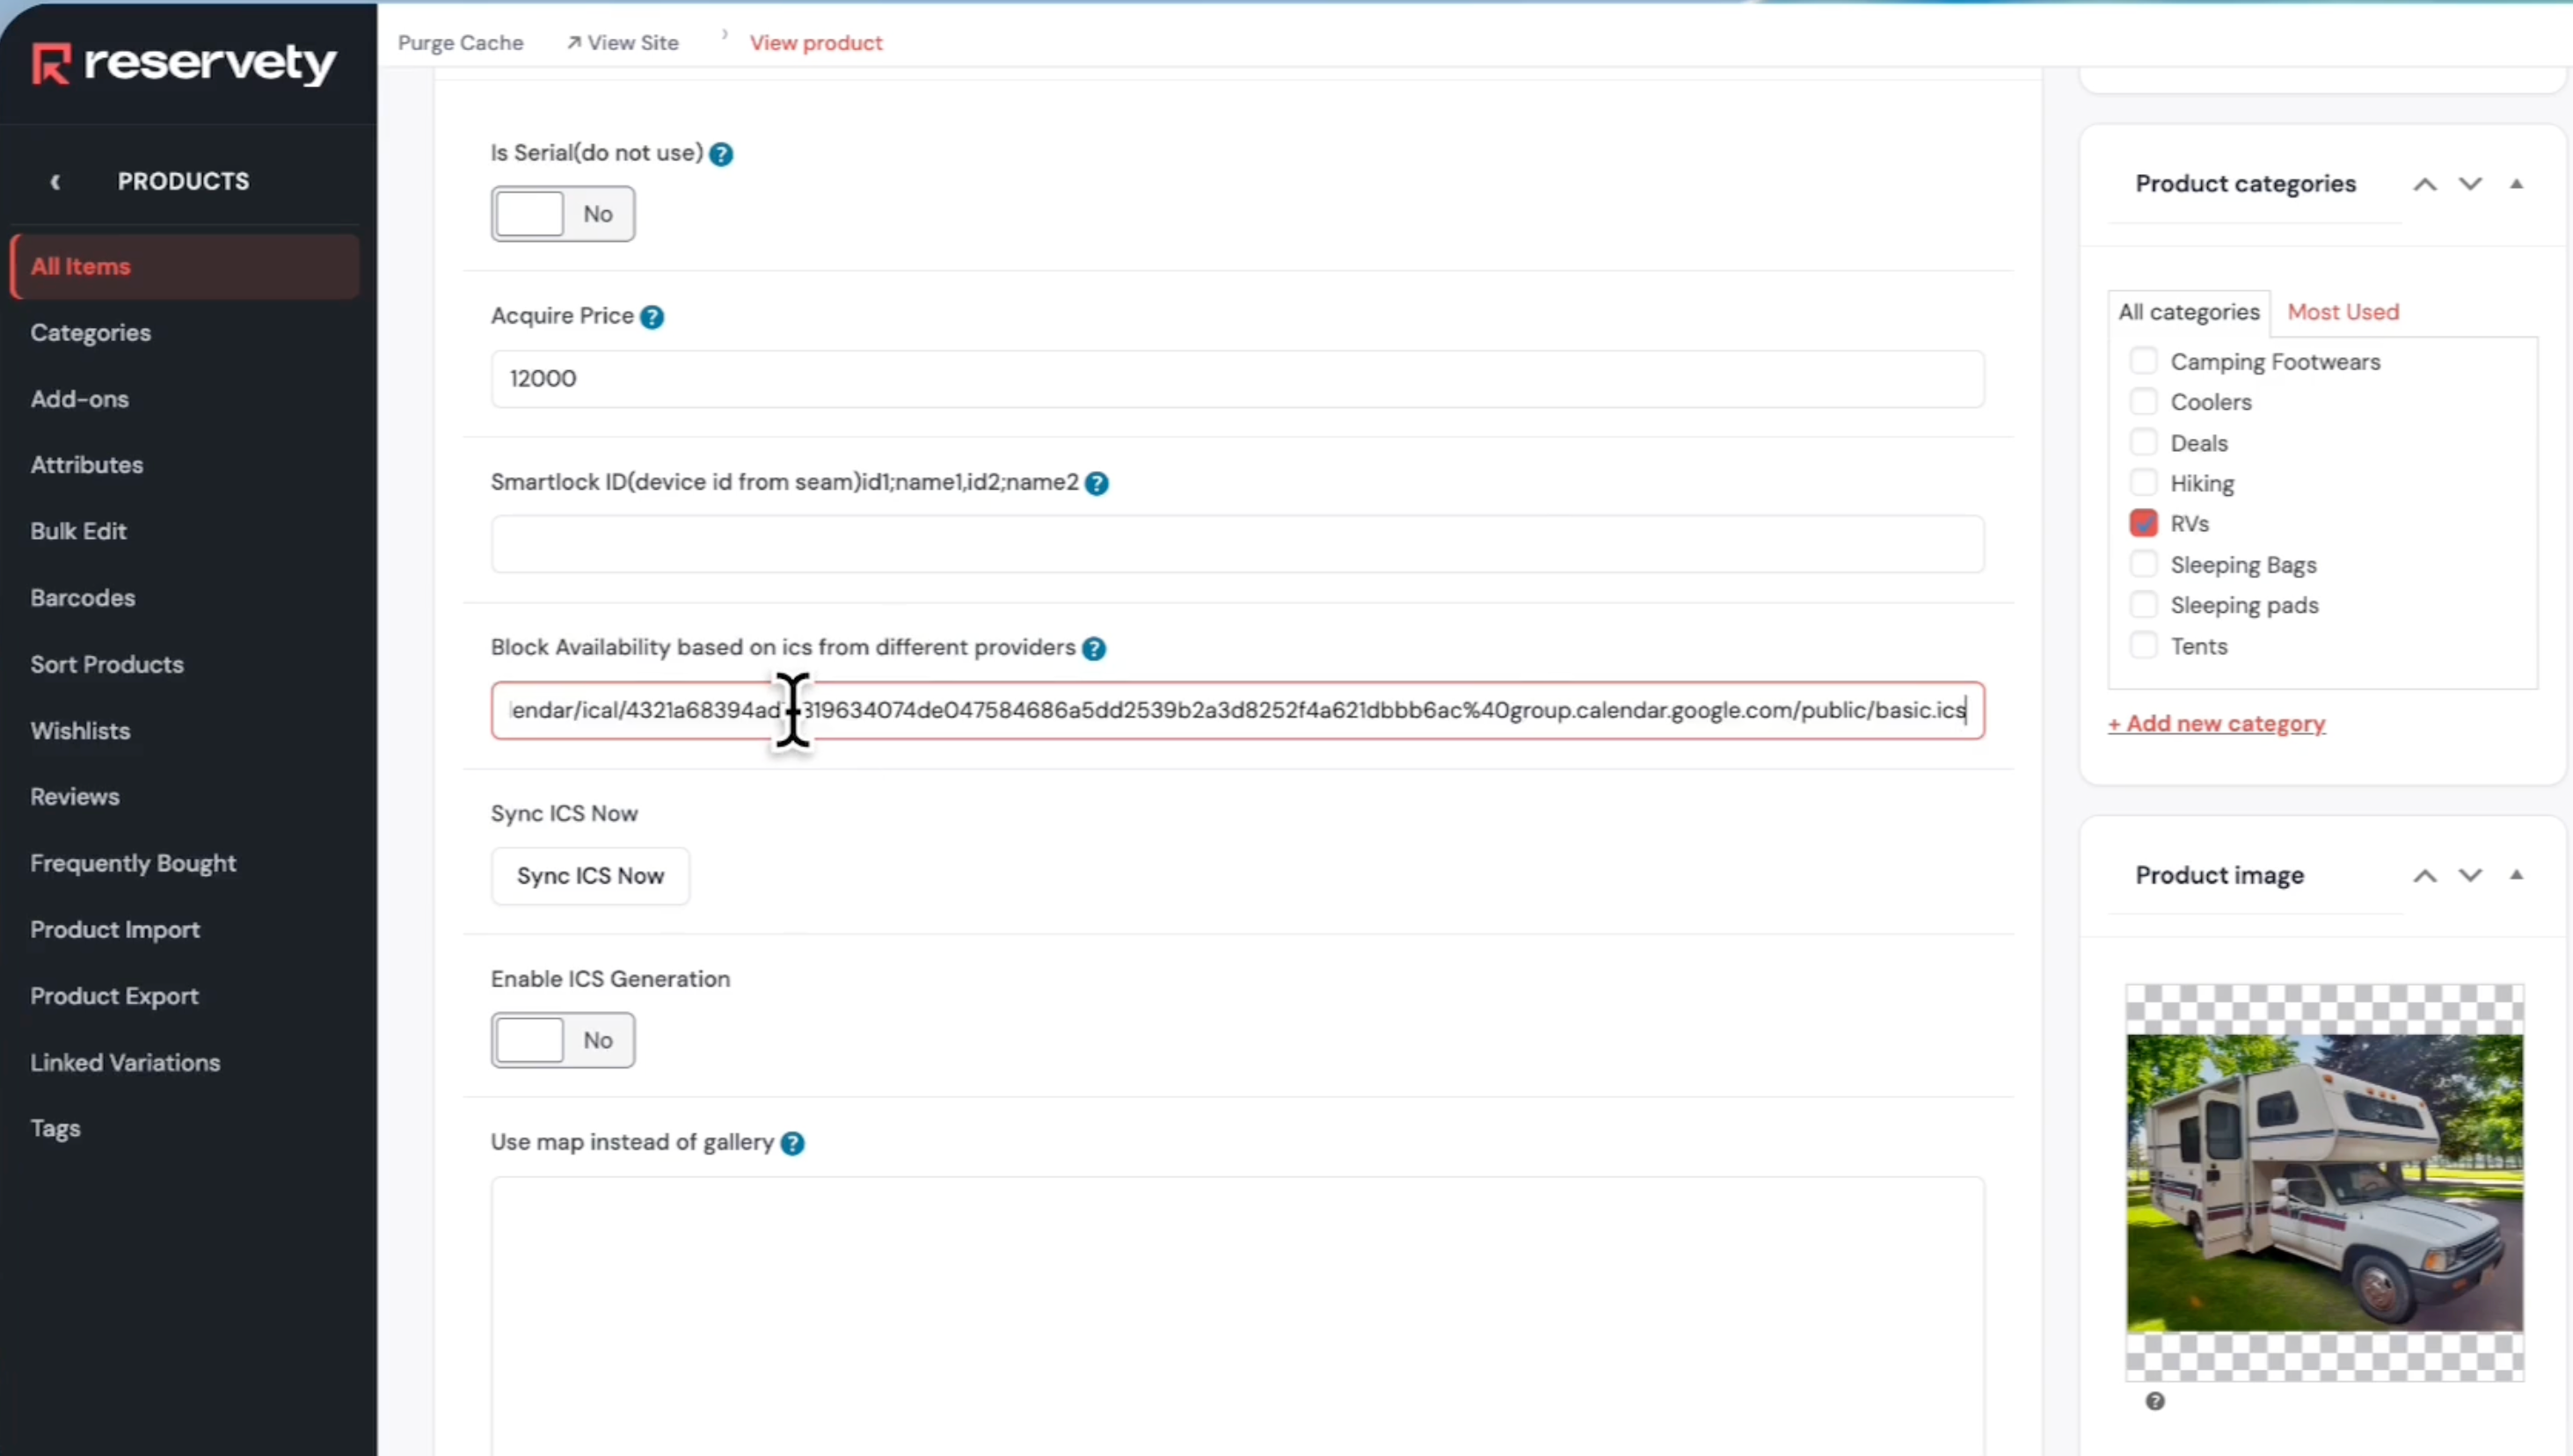This screenshot has width=2573, height=1456.
Task: Collapse the Product categories panel triangle
Action: tap(2516, 184)
